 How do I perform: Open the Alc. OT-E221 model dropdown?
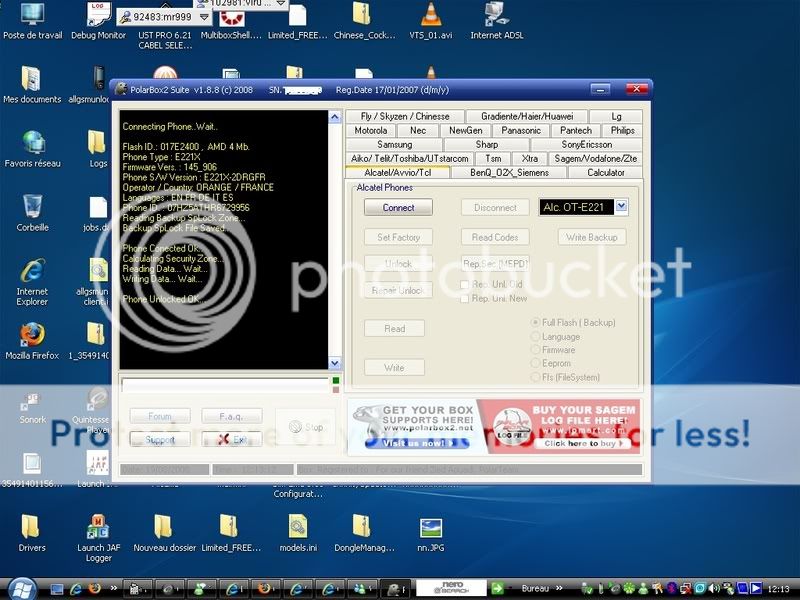[x=621, y=206]
